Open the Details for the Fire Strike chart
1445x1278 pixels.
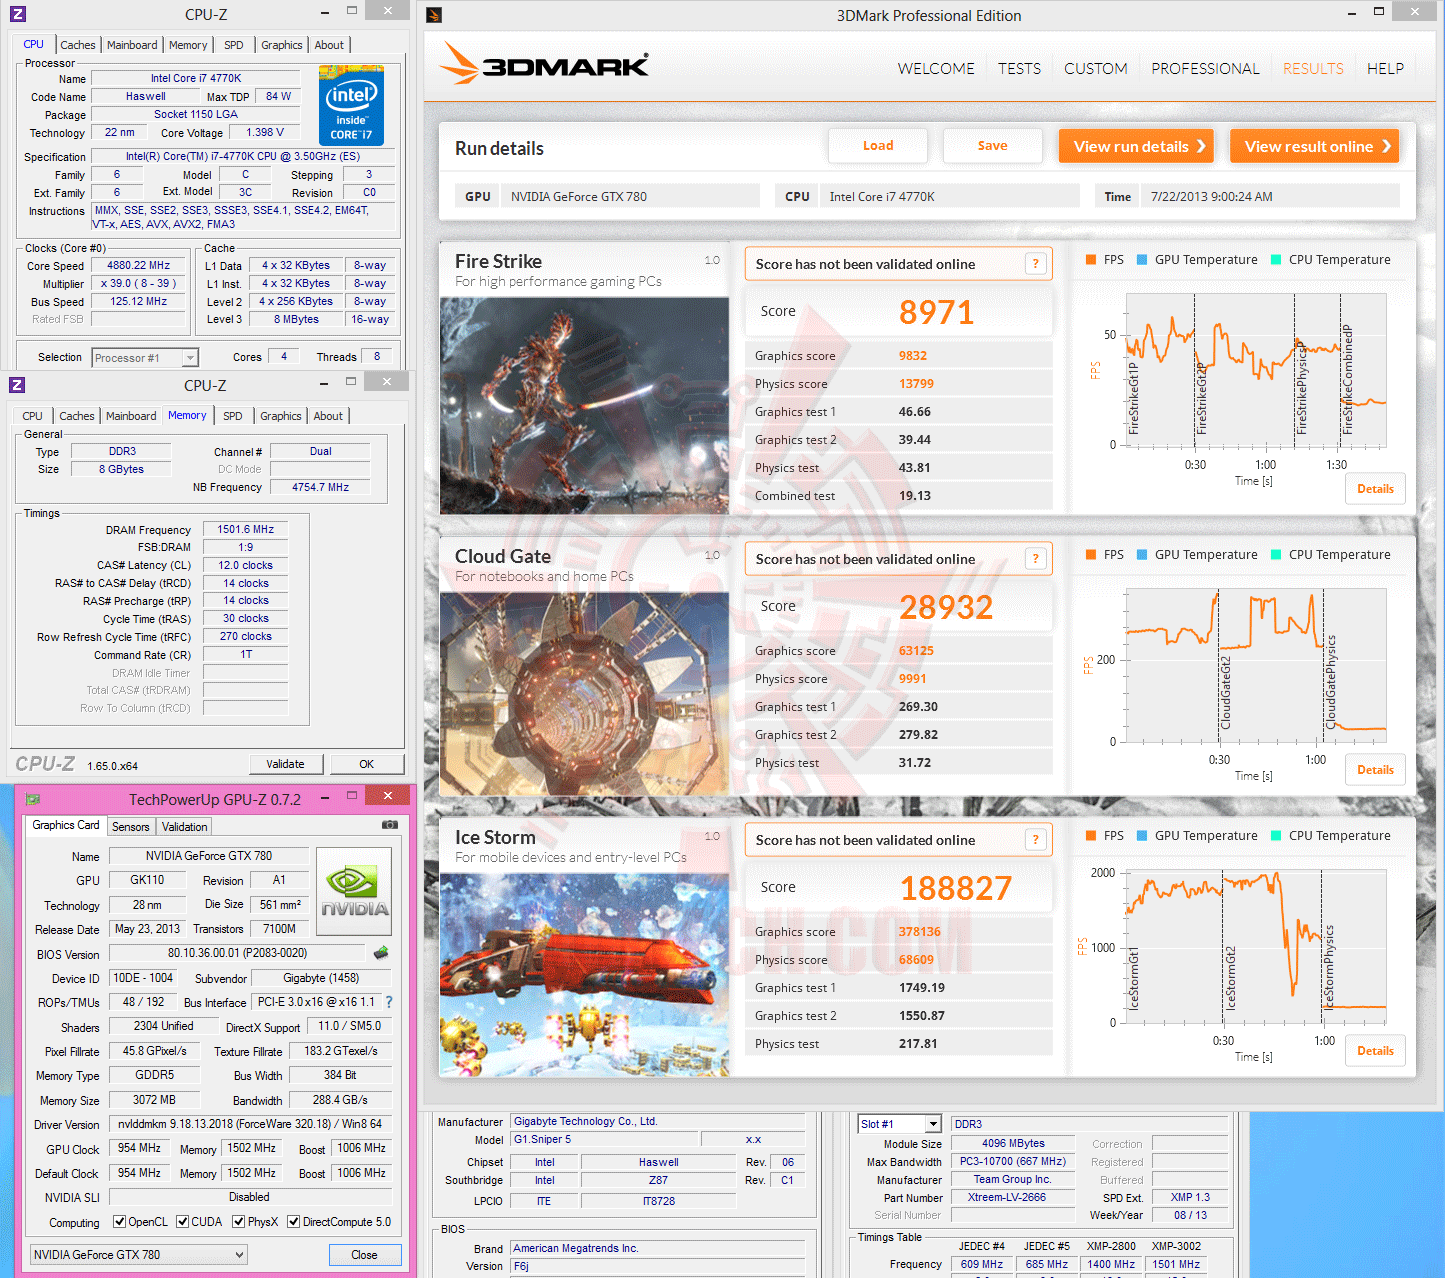1375,489
